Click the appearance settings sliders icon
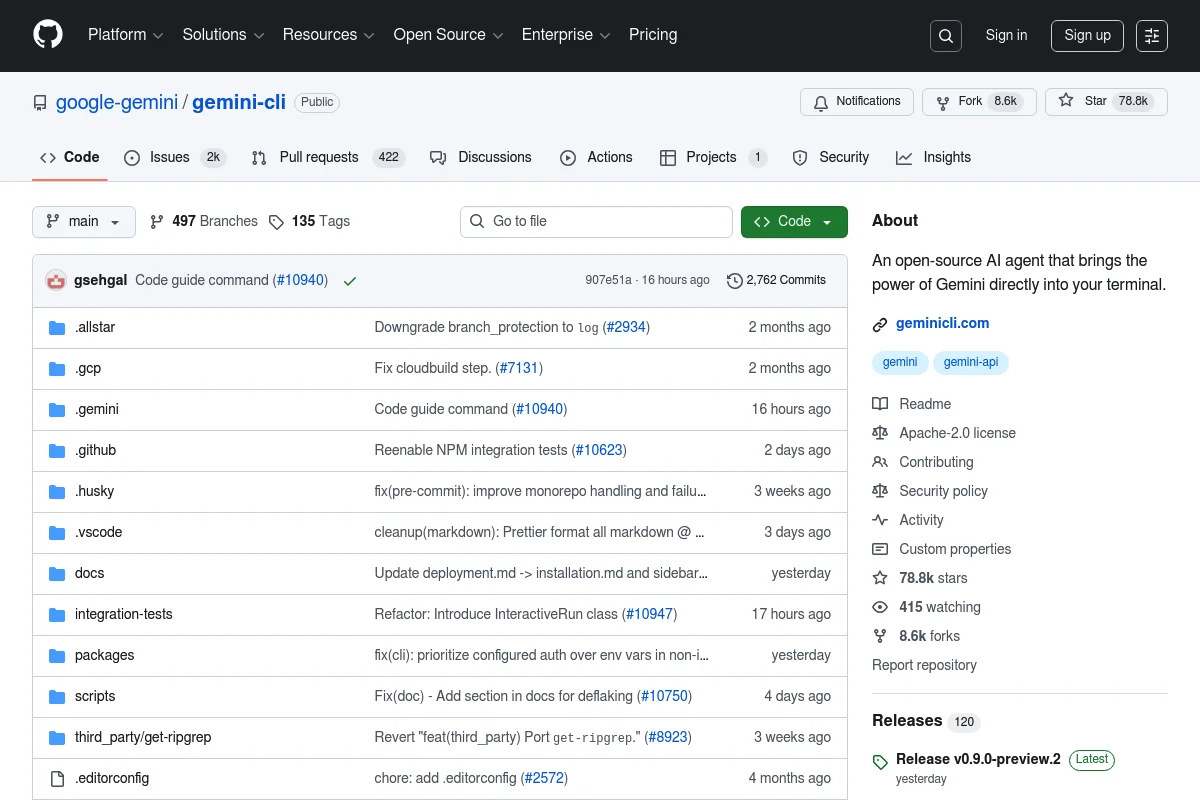This screenshot has height=800, width=1200. 1152,36
